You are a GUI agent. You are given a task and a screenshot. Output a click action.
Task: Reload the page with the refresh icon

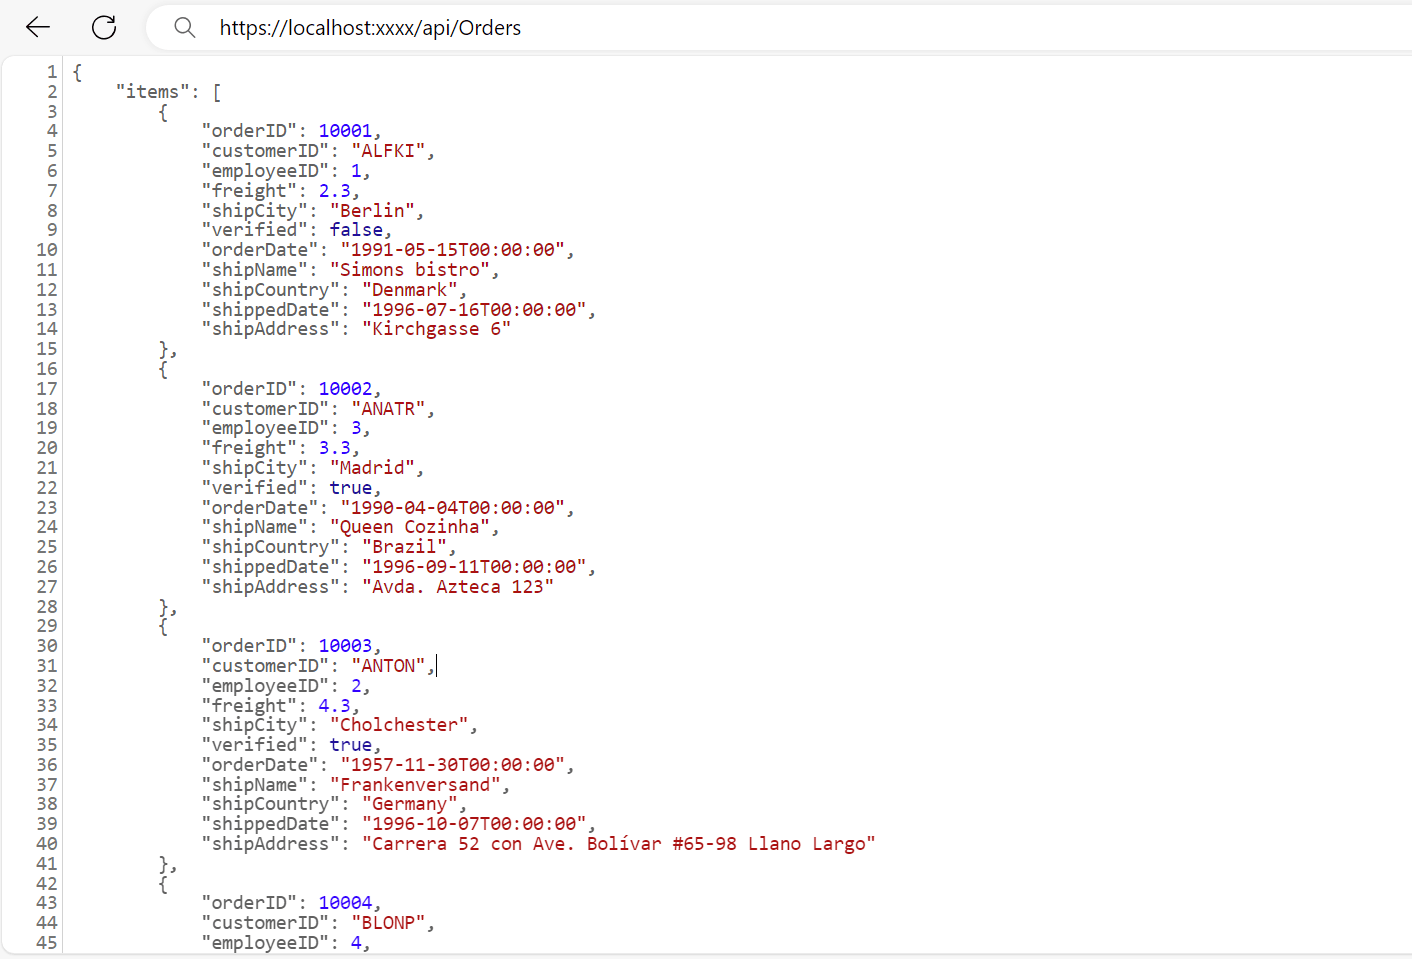104,27
